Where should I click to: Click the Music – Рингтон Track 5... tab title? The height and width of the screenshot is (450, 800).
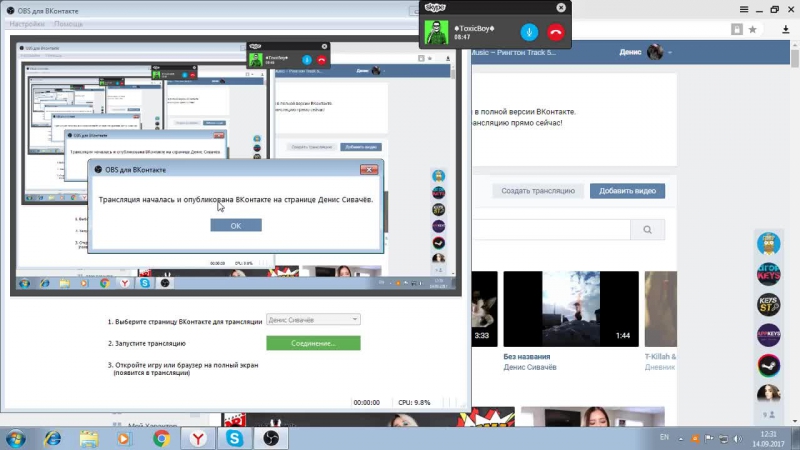click(x=514, y=53)
